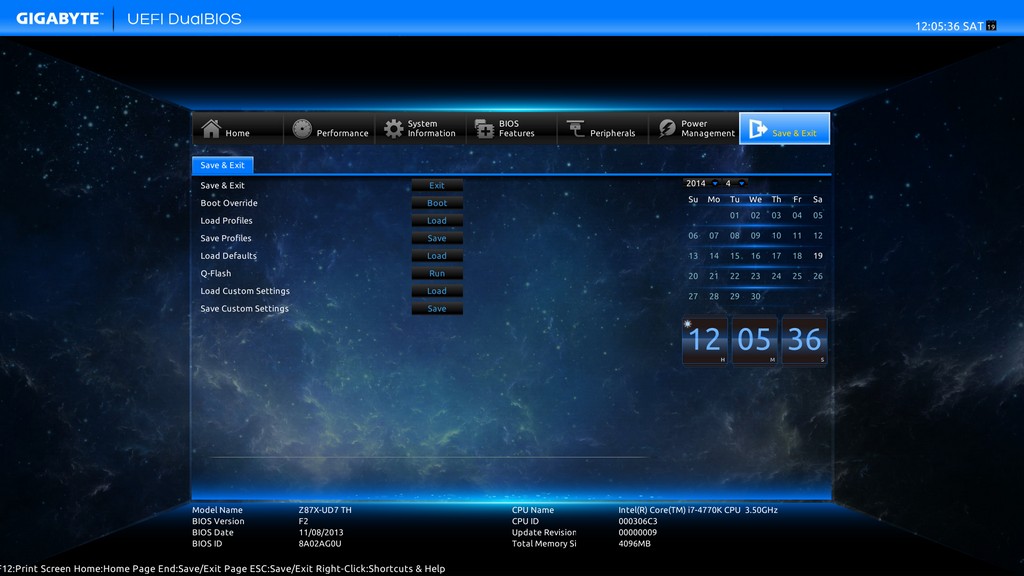Image resolution: width=1024 pixels, height=576 pixels.
Task: Click the calendar icon next to SAT
Action: click(991, 26)
